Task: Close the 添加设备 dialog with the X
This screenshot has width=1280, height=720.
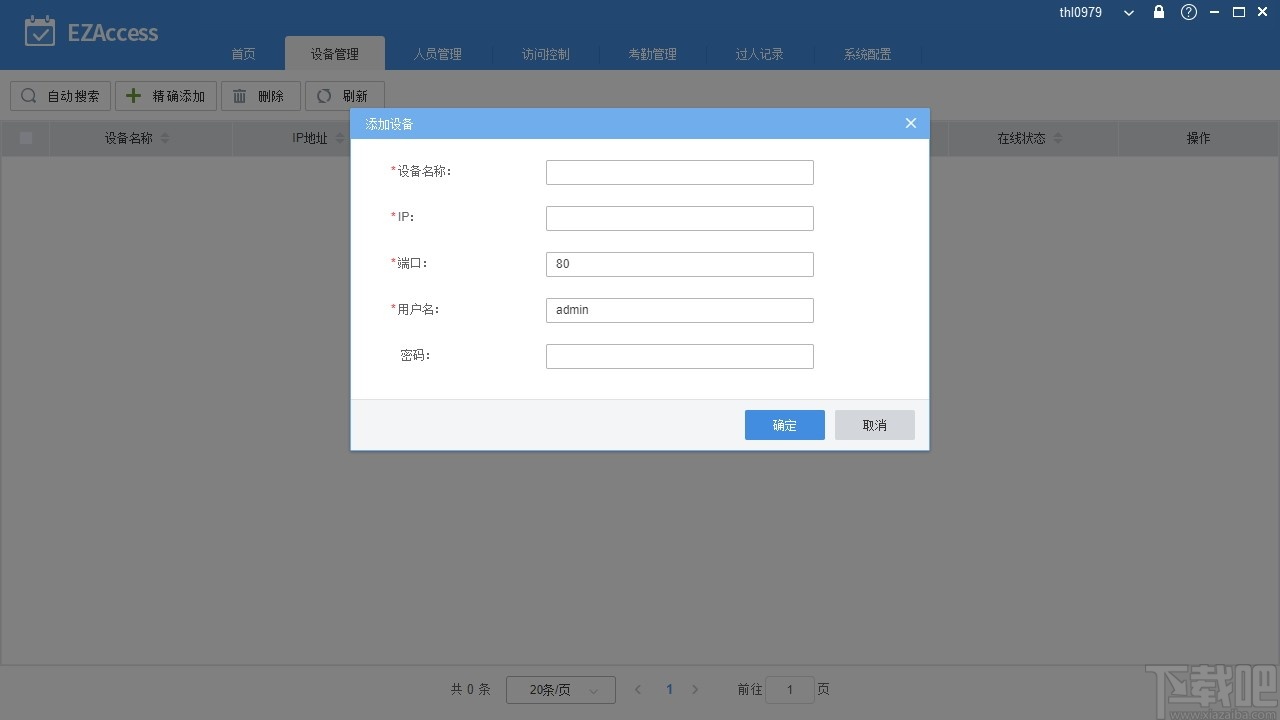Action: [x=910, y=122]
